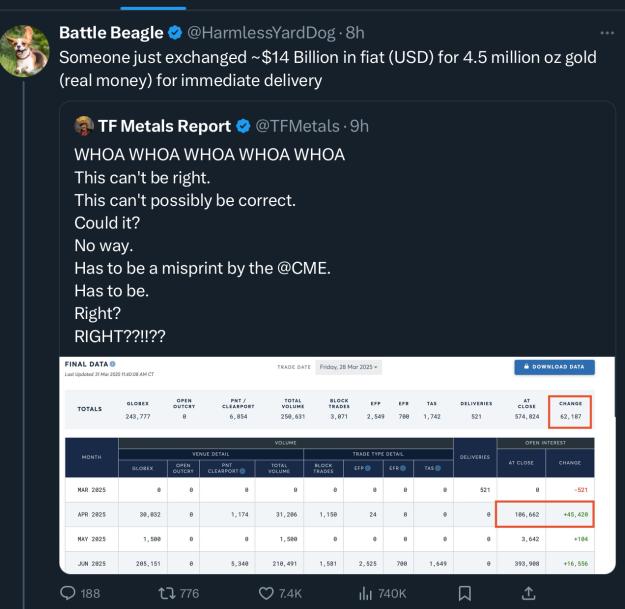Open TF Metals Report small avatar
This screenshot has height=609, width=625.
point(84,126)
